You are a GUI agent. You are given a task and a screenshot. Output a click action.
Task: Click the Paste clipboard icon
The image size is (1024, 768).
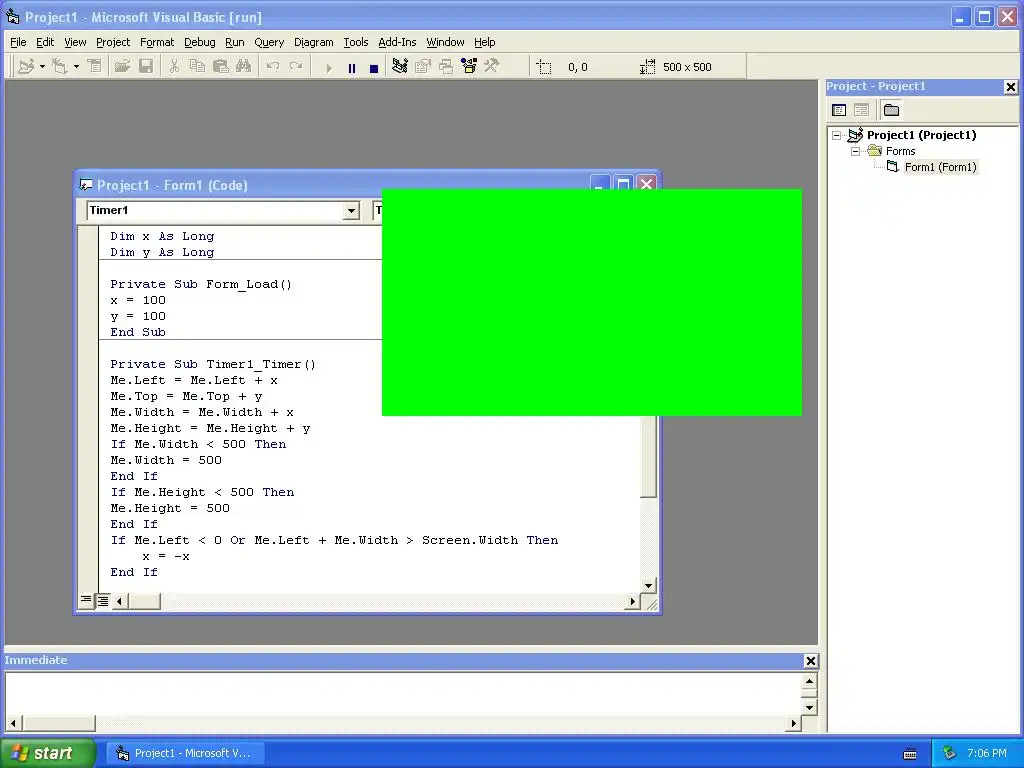tap(220, 67)
